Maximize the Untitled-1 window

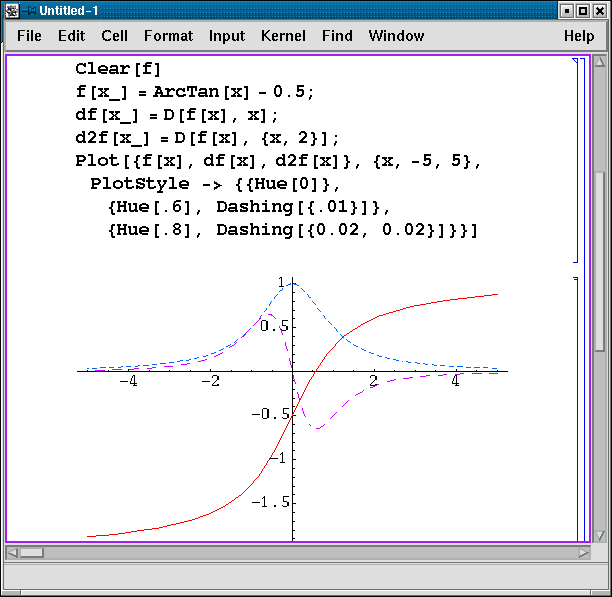(x=583, y=11)
